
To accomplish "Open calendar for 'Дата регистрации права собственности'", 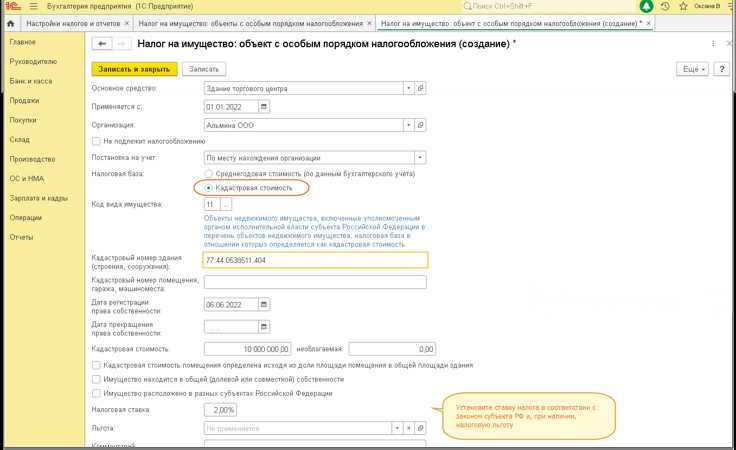I will point(264,305).
